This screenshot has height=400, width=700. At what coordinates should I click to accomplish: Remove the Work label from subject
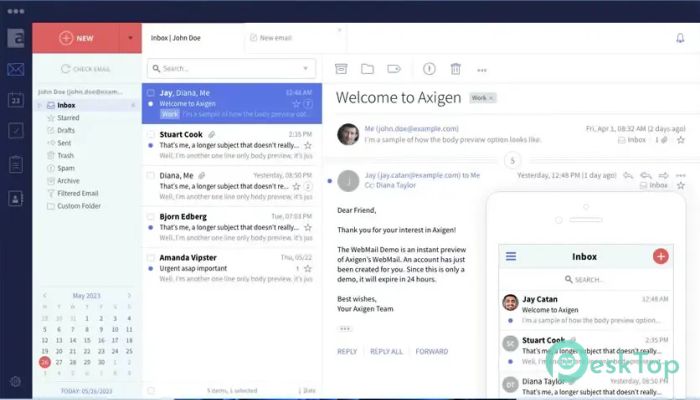pos(491,98)
